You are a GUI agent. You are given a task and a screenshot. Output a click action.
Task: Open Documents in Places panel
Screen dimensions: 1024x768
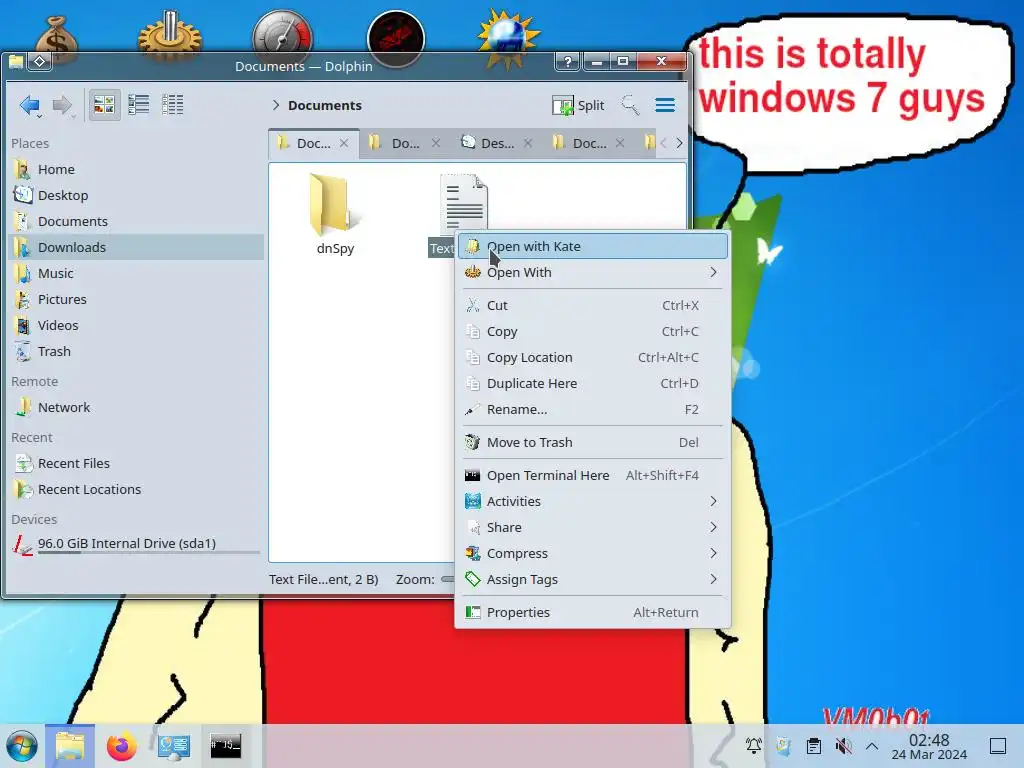click(136, 221)
